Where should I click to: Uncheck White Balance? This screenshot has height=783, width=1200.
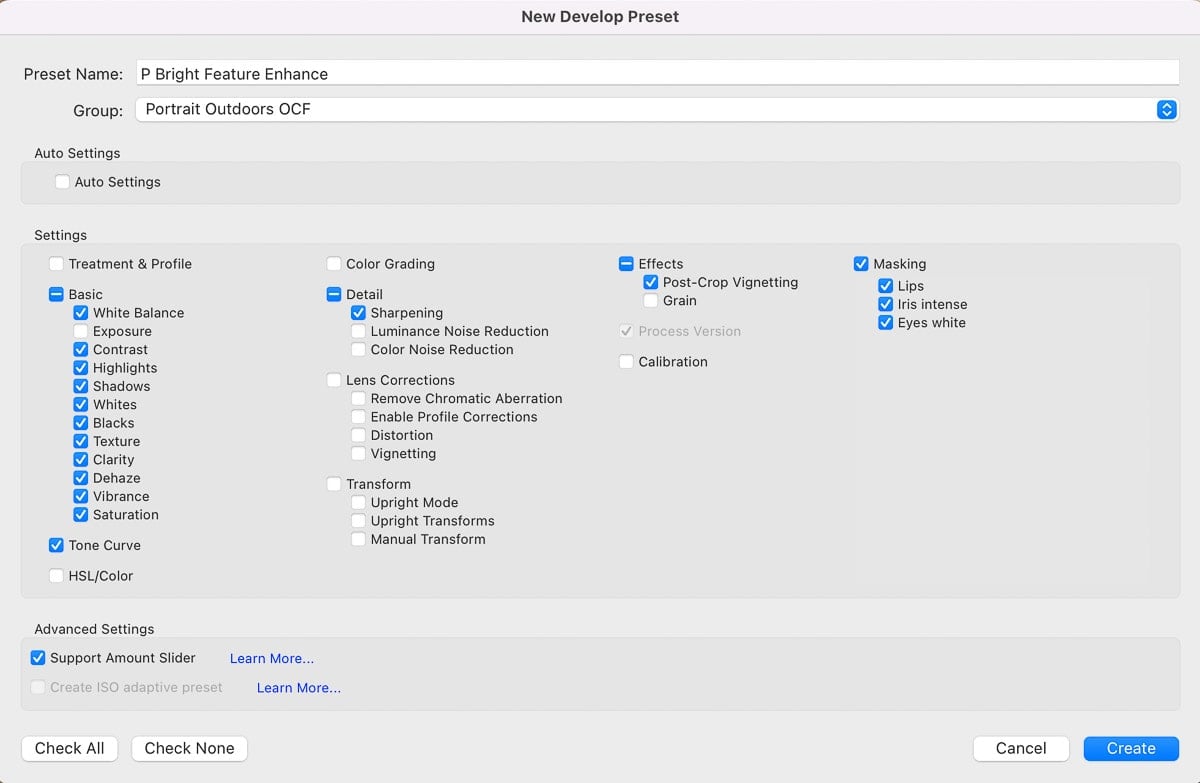(x=81, y=313)
